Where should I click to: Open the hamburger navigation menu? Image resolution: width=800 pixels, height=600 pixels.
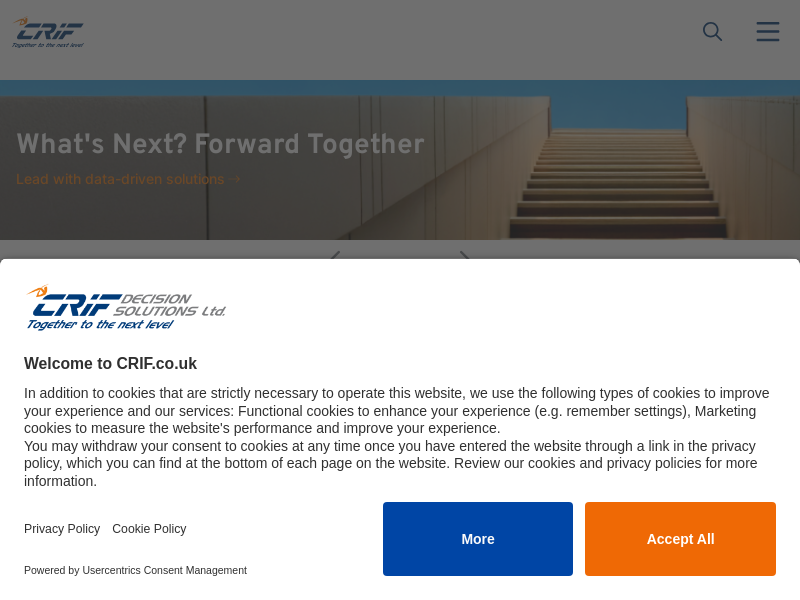767,32
